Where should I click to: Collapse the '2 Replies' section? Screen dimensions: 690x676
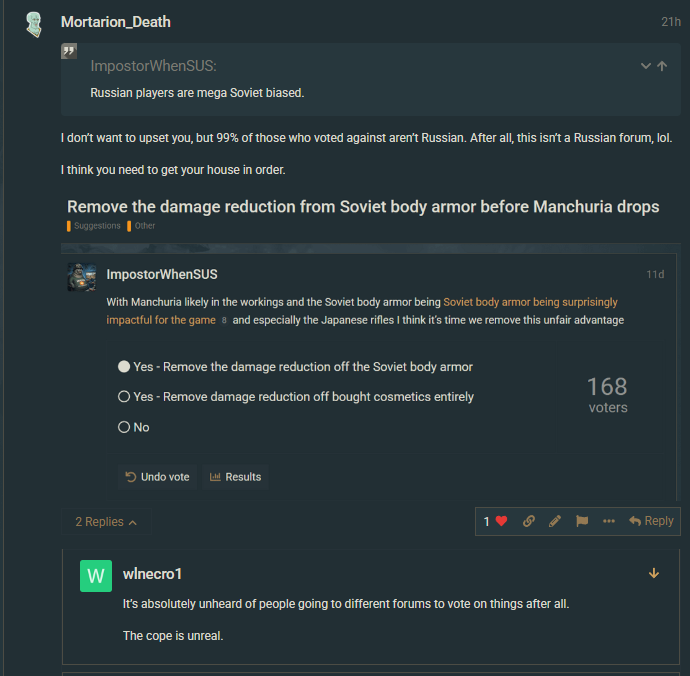pyautogui.click(x=106, y=522)
